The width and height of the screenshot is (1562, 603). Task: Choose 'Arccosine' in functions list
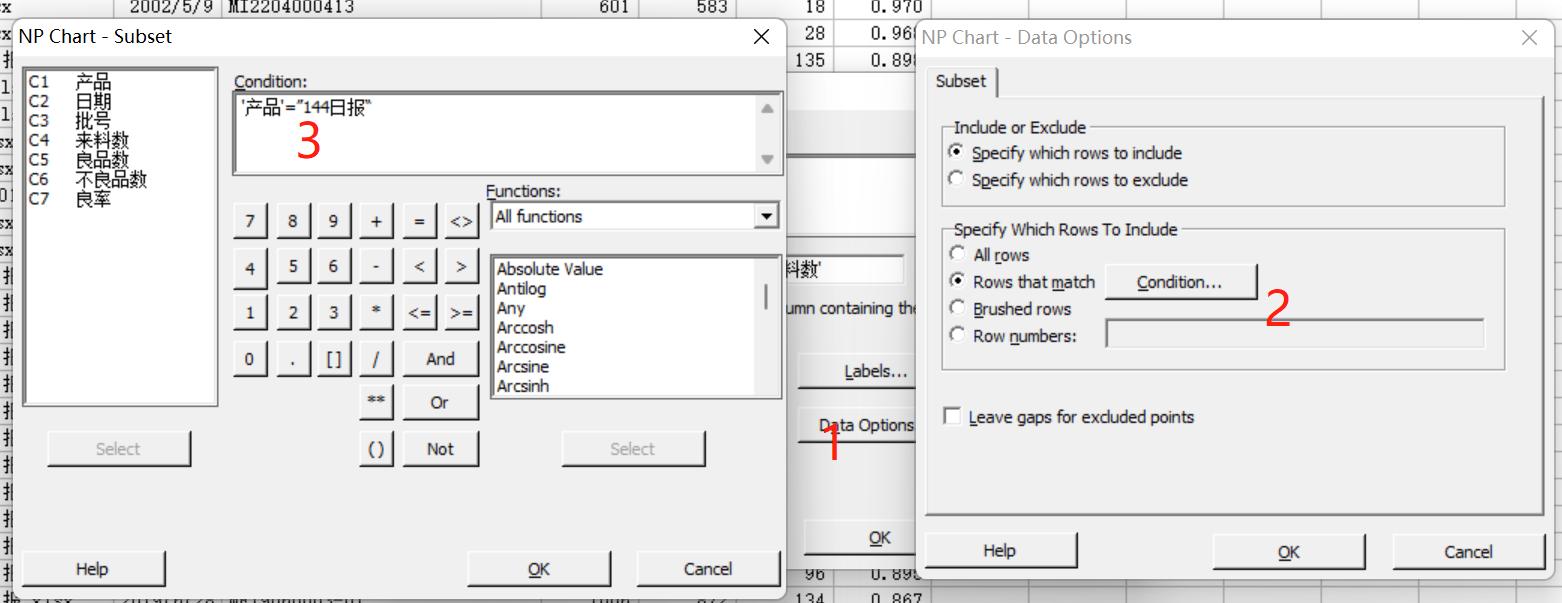tap(531, 347)
